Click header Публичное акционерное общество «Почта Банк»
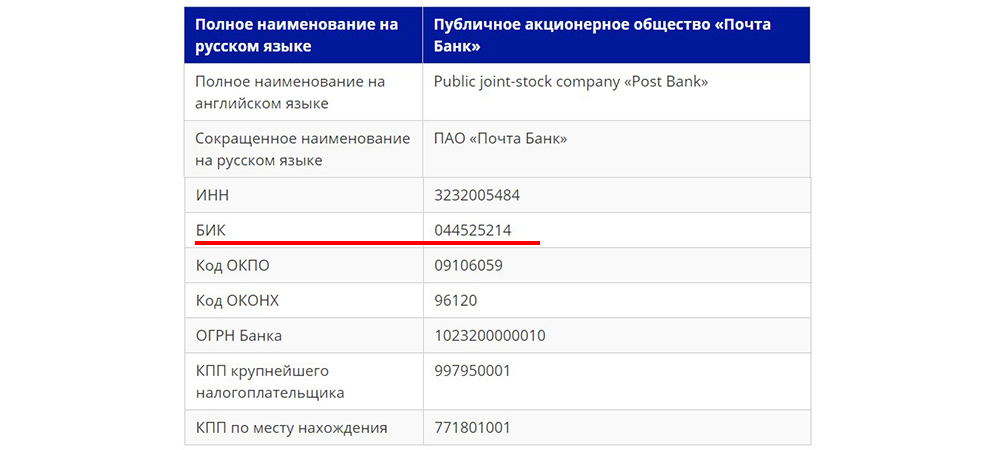The height and width of the screenshot is (450, 1000). click(602, 35)
